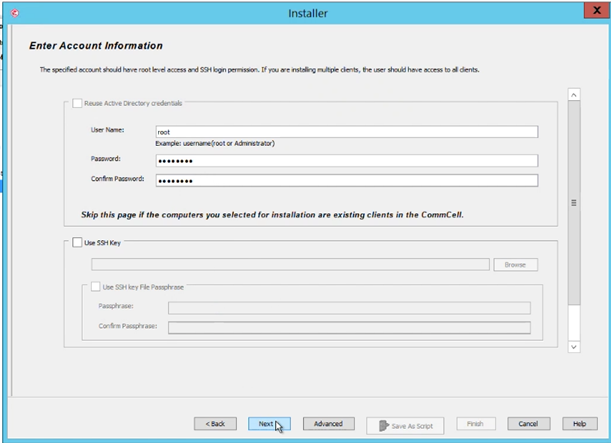612x443 pixels.
Task: Click the 'Skip this page' note text
Action: [272, 215]
